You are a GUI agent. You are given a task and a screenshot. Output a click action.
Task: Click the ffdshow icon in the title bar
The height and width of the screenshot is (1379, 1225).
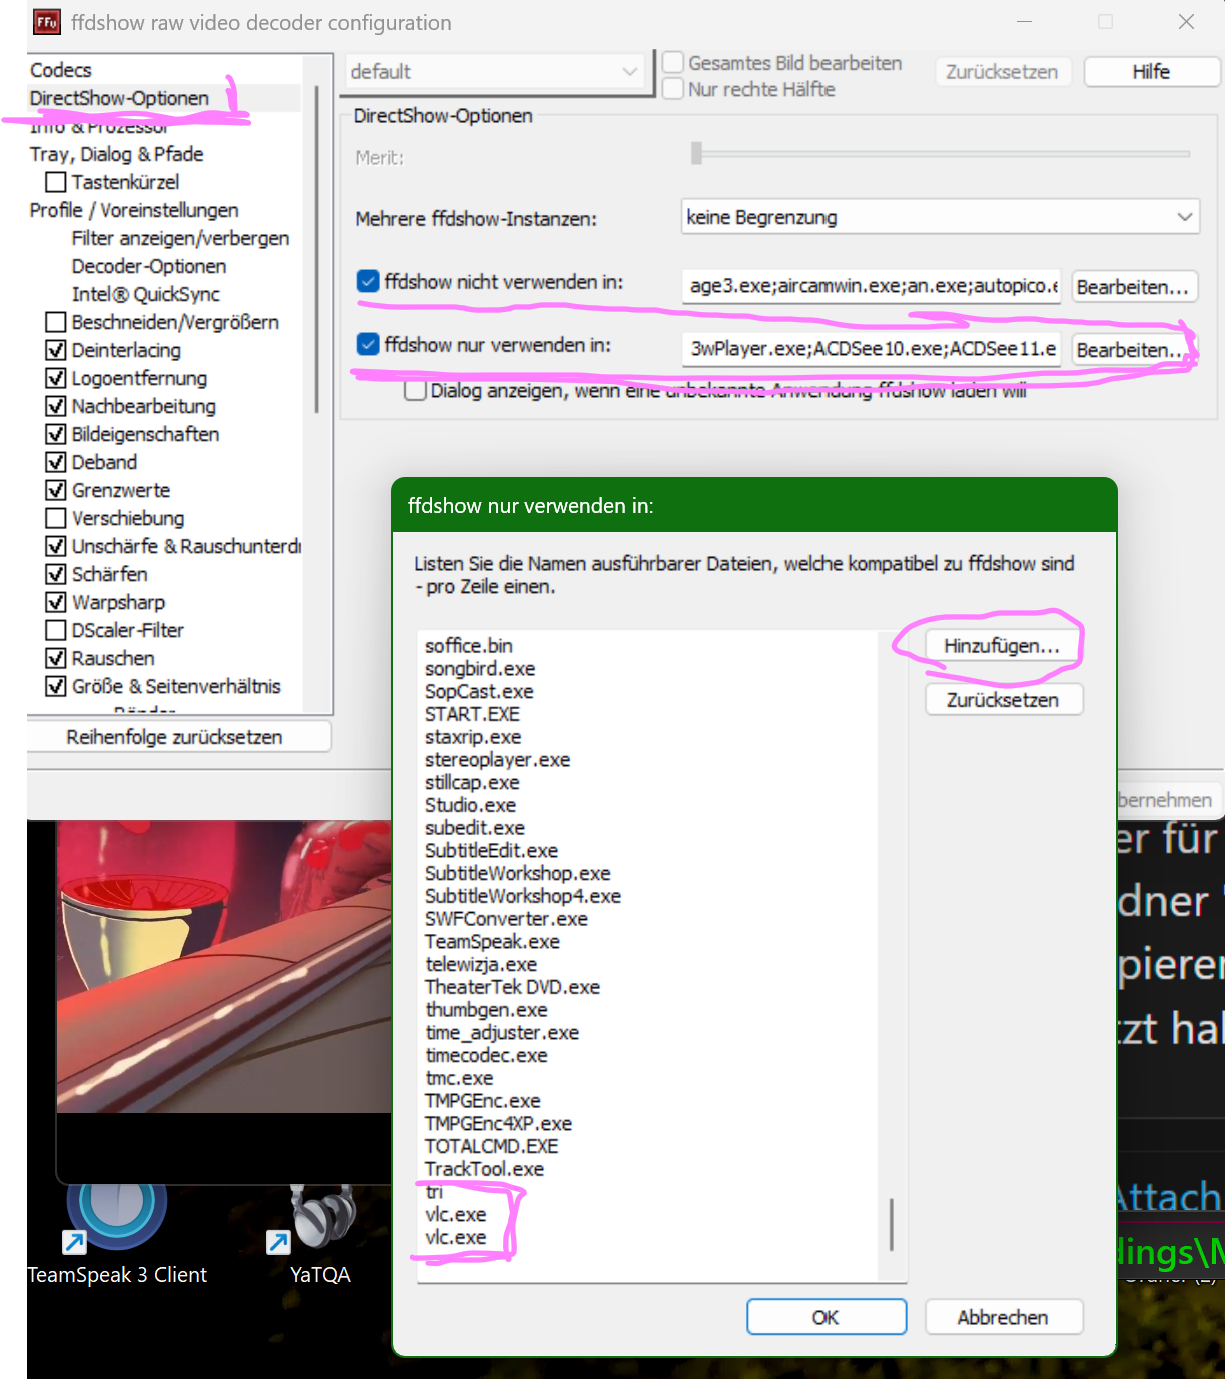(x=46, y=22)
